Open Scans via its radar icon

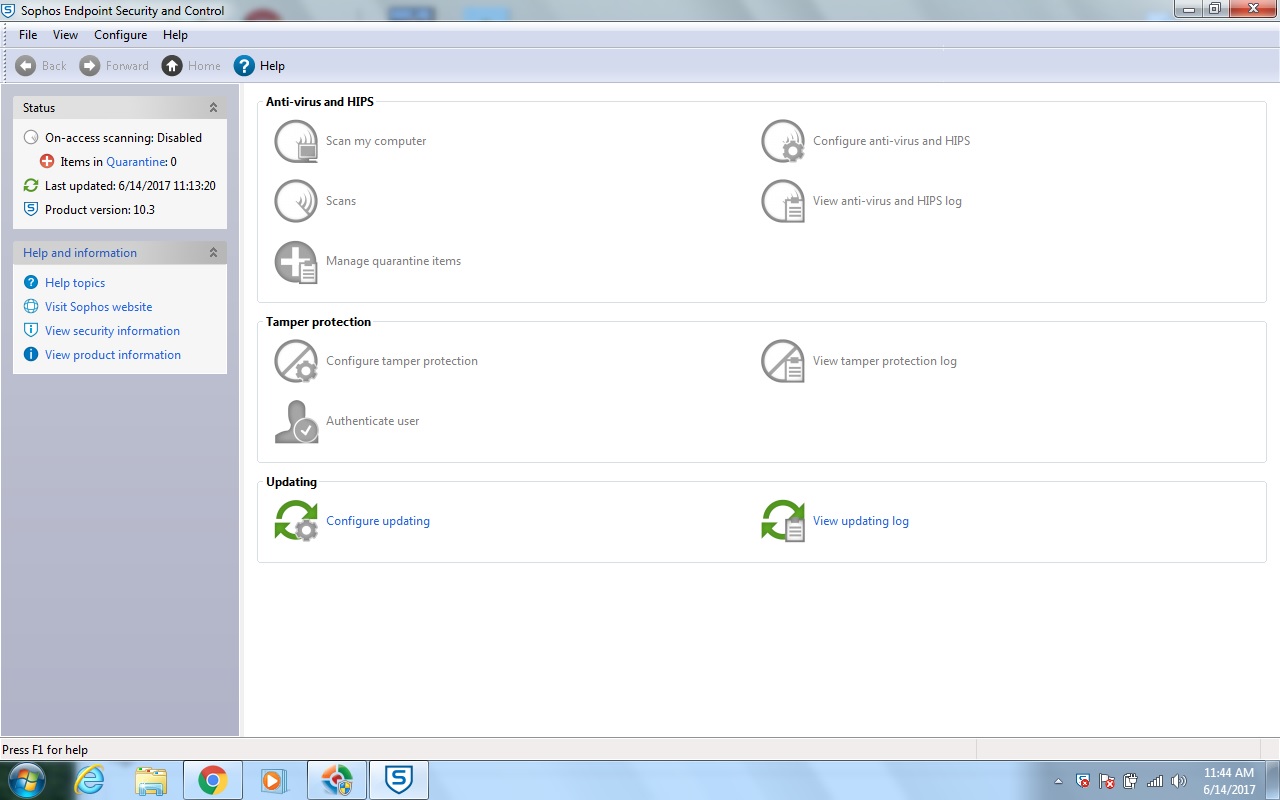click(x=296, y=201)
